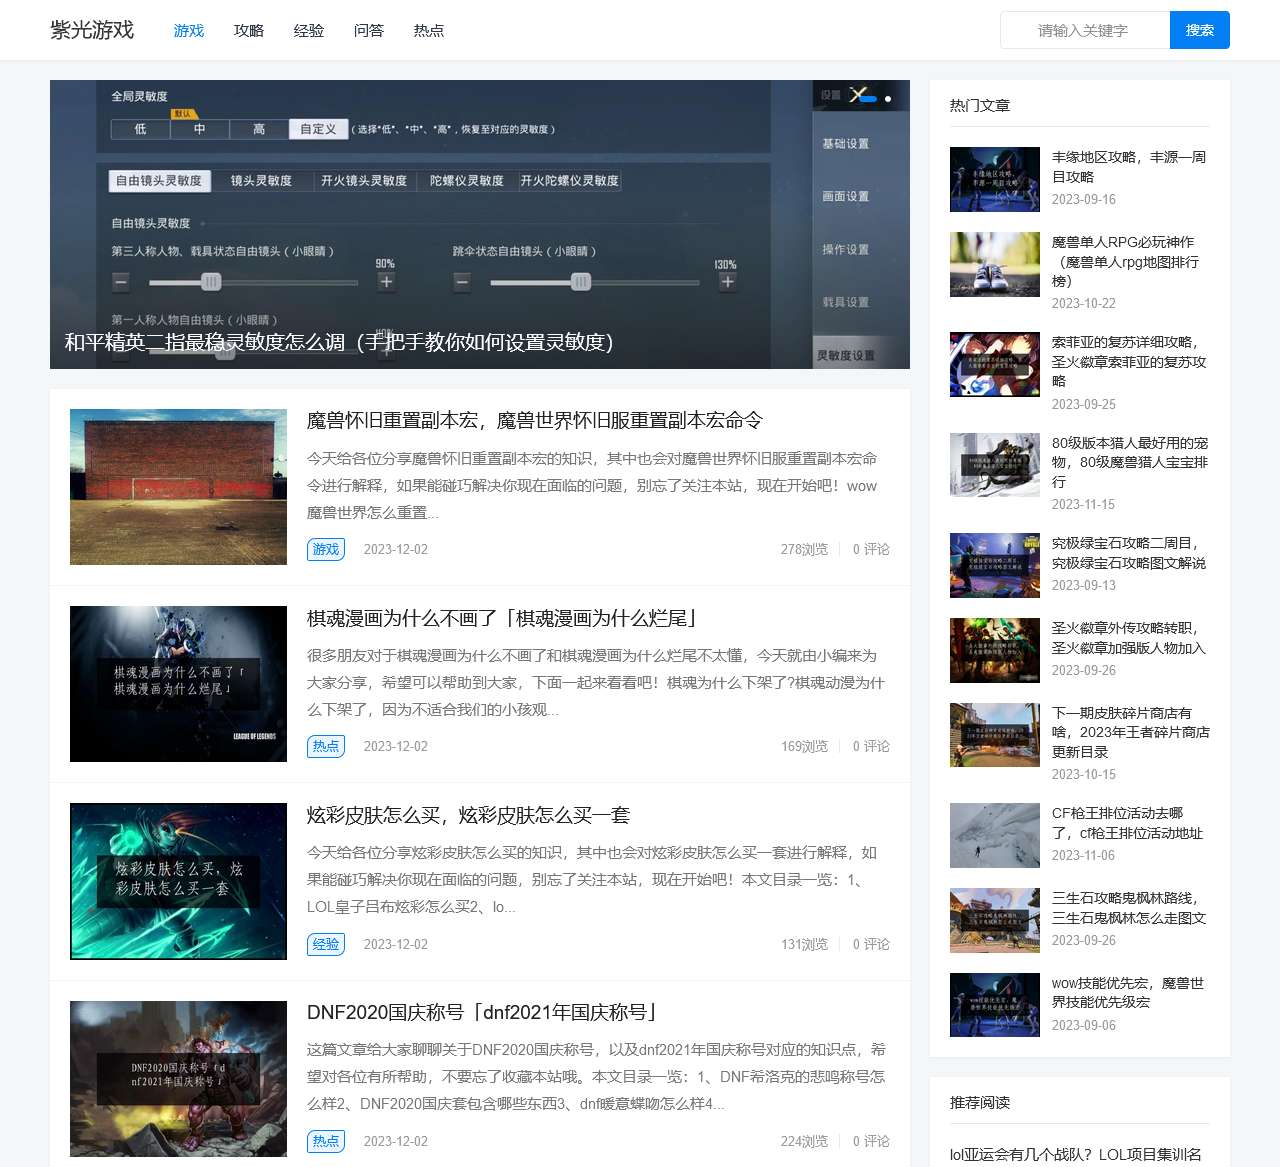
Task: Open the wow技能优先宏 sidebar article
Action: coord(1126,992)
